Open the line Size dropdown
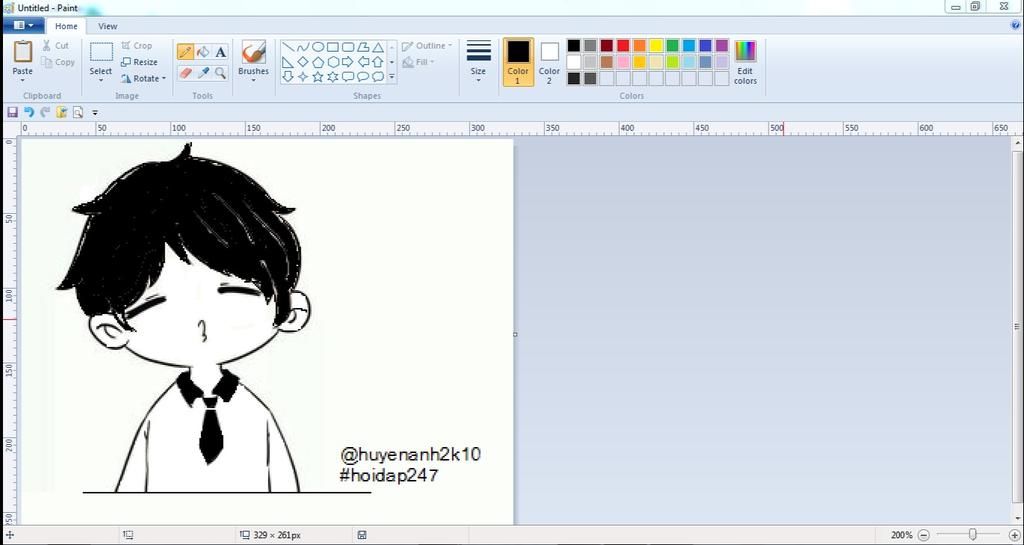This screenshot has width=1024, height=545. coord(479,61)
